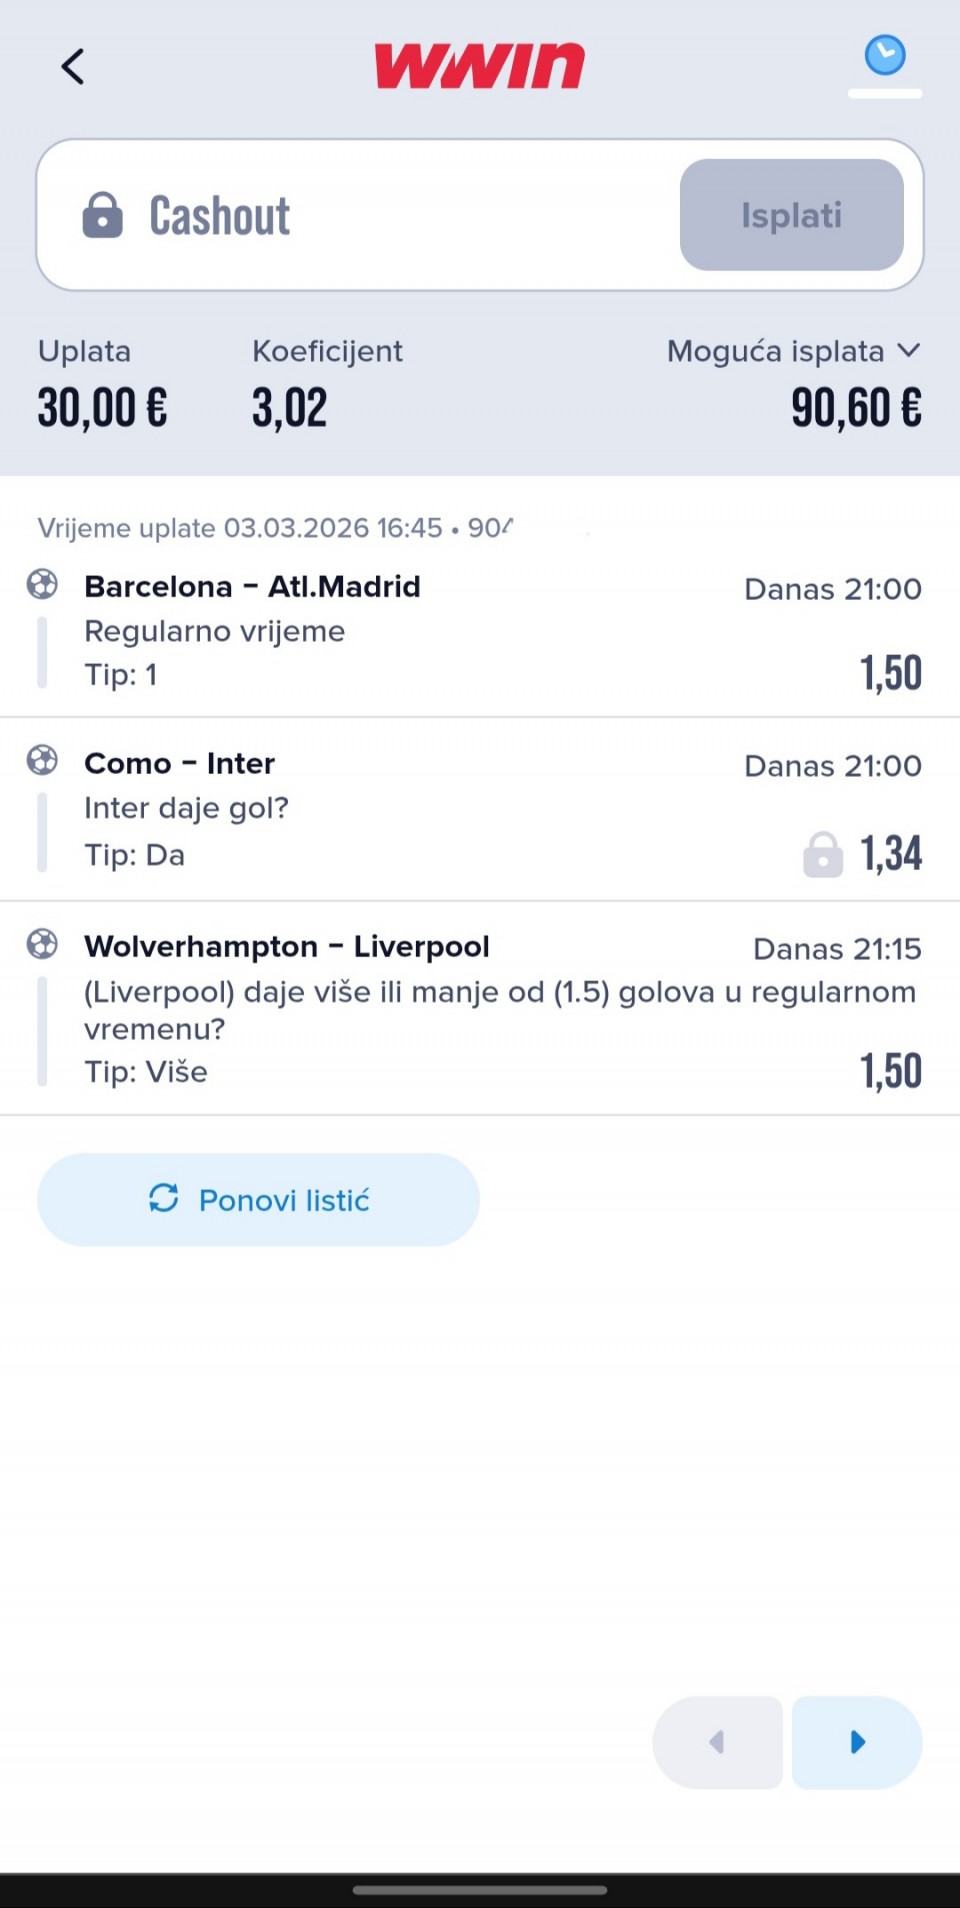Open the history clock icon
Image resolution: width=960 pixels, height=1908 pixels.
(x=885, y=56)
